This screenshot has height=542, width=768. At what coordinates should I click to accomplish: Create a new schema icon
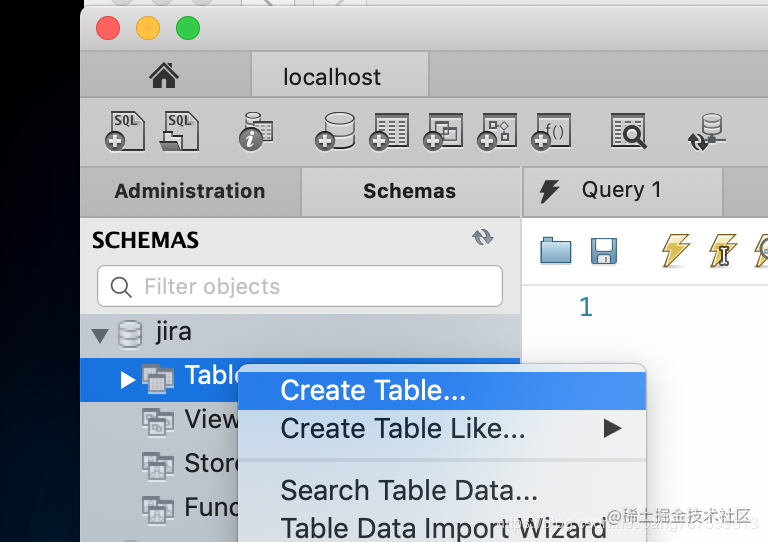click(335, 131)
